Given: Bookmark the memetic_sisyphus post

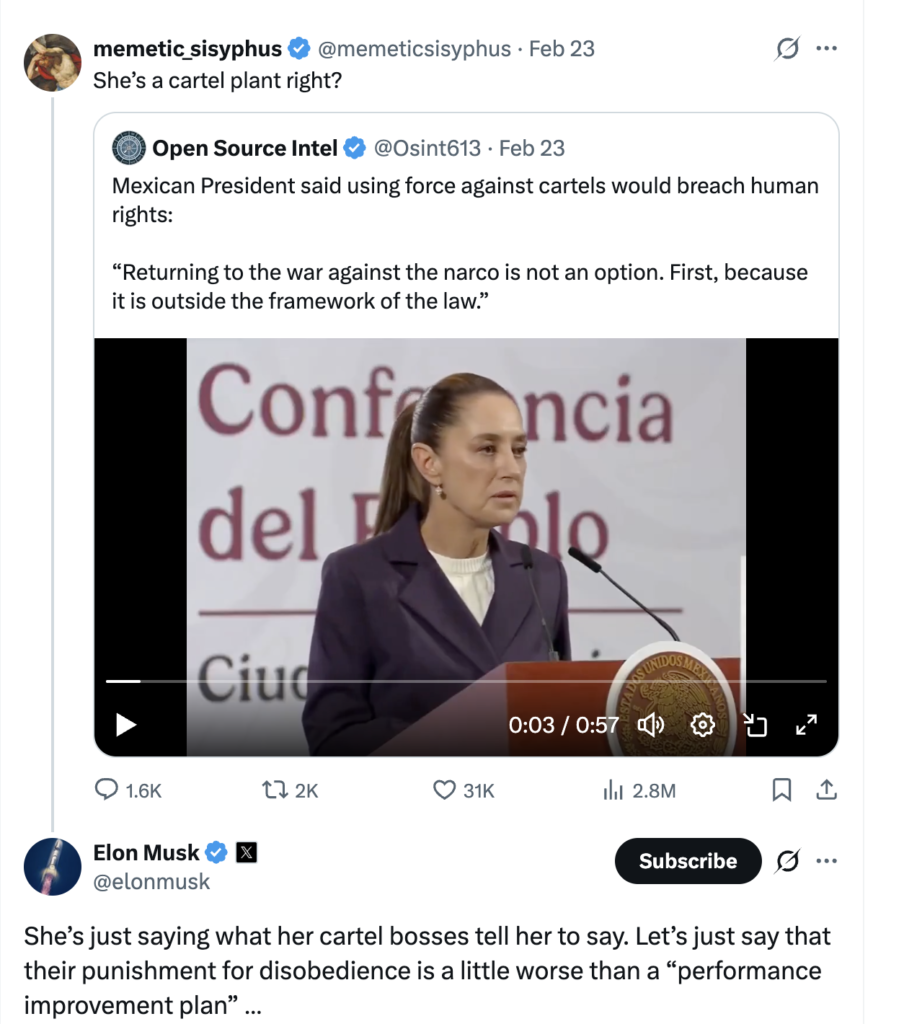Looking at the screenshot, I should pos(782,790).
